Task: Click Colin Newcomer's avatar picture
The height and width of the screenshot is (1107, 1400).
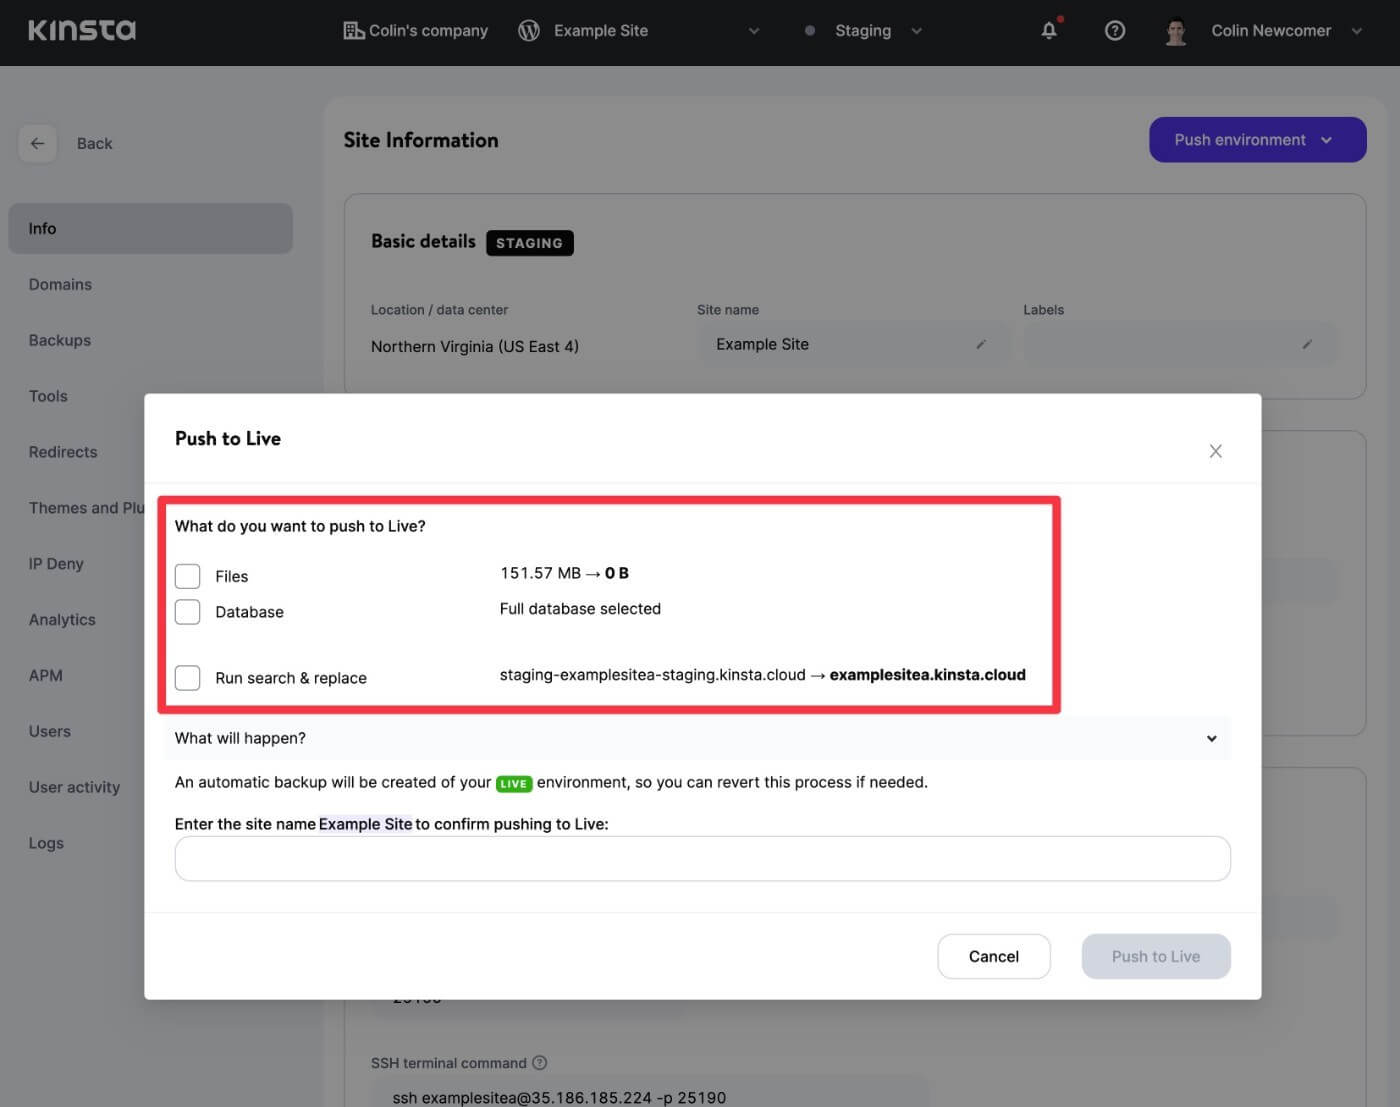Action: pos(1176,32)
